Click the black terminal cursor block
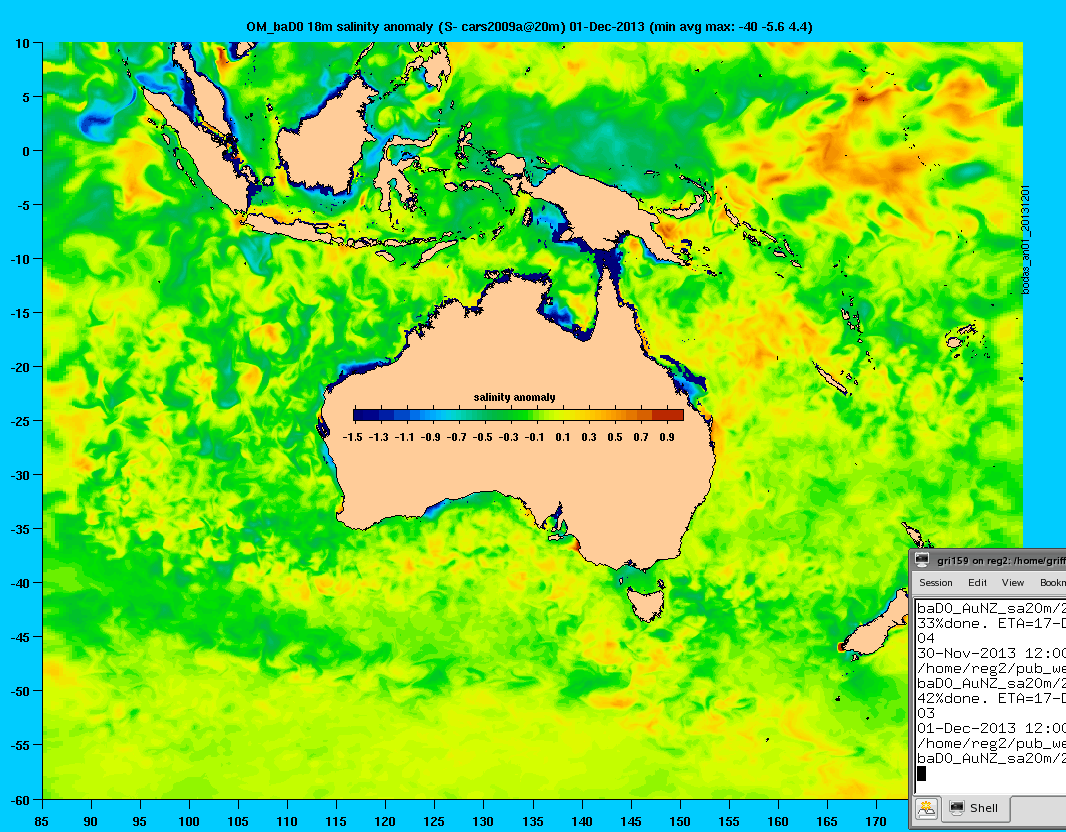The height and width of the screenshot is (832, 1066). [921, 774]
